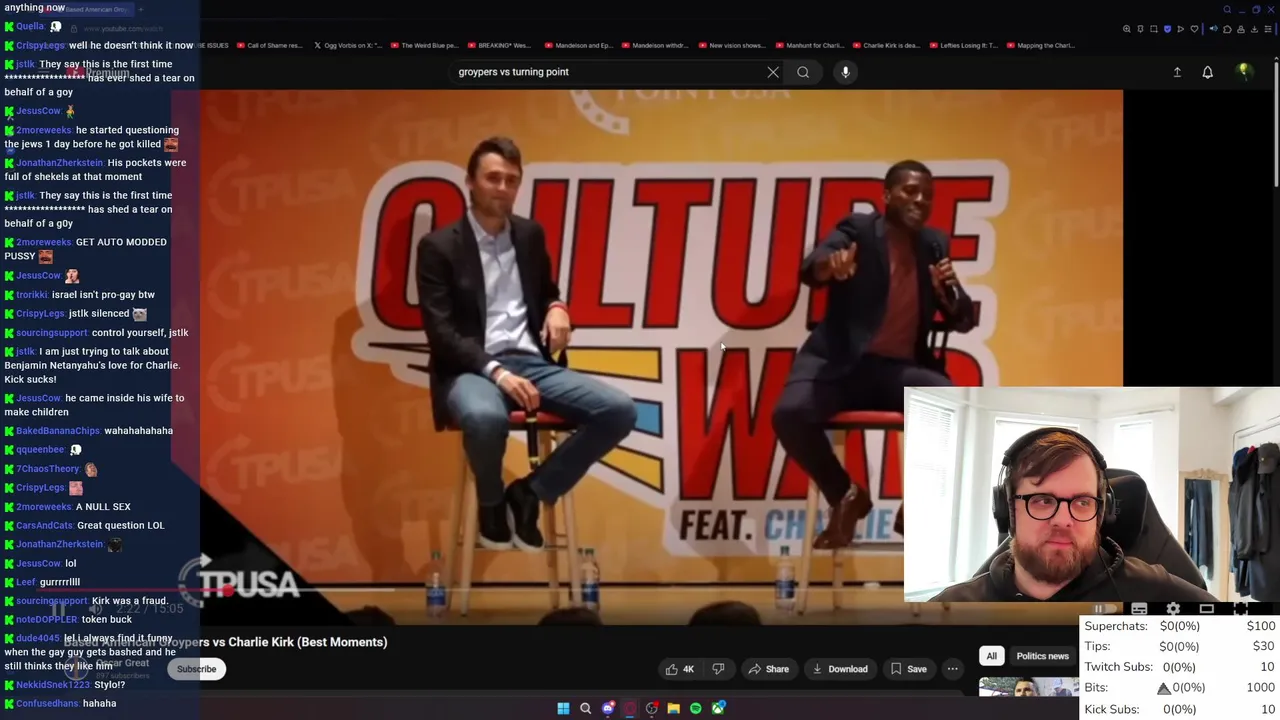Open Spotify from the taskbar

(696, 708)
